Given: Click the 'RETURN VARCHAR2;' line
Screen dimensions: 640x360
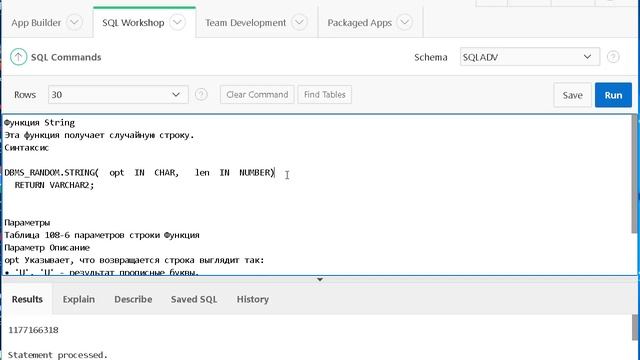Looking at the screenshot, I should click(54, 185).
